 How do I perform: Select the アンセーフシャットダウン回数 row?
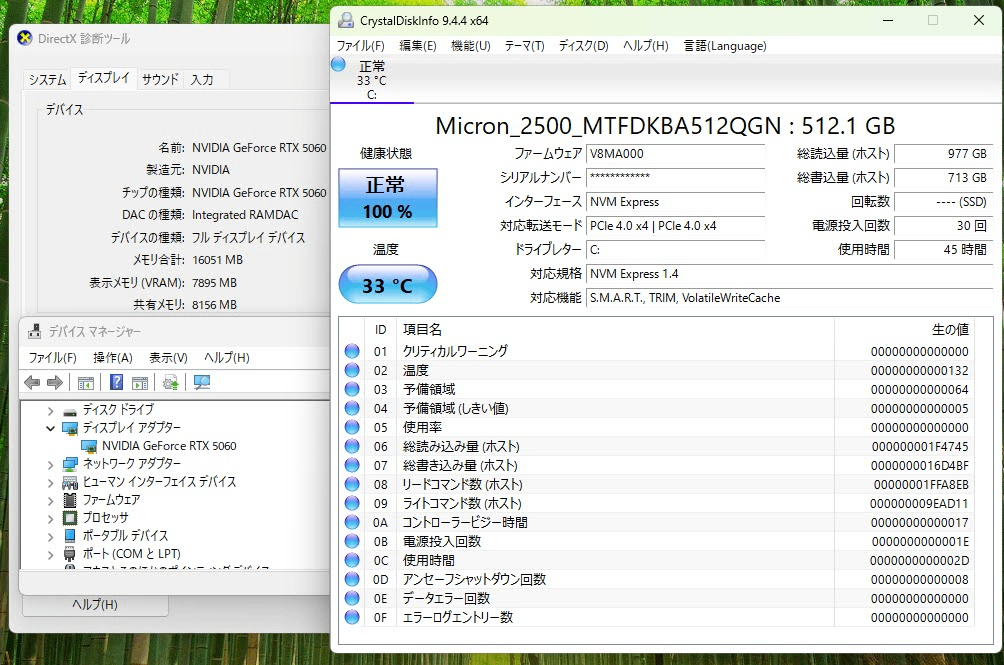pos(656,579)
